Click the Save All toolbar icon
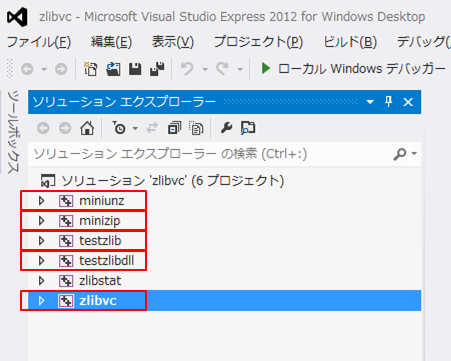 157,69
